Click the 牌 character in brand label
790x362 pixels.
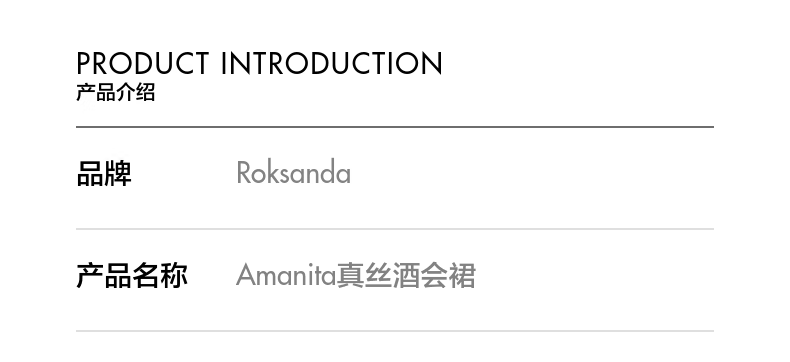point(118,174)
